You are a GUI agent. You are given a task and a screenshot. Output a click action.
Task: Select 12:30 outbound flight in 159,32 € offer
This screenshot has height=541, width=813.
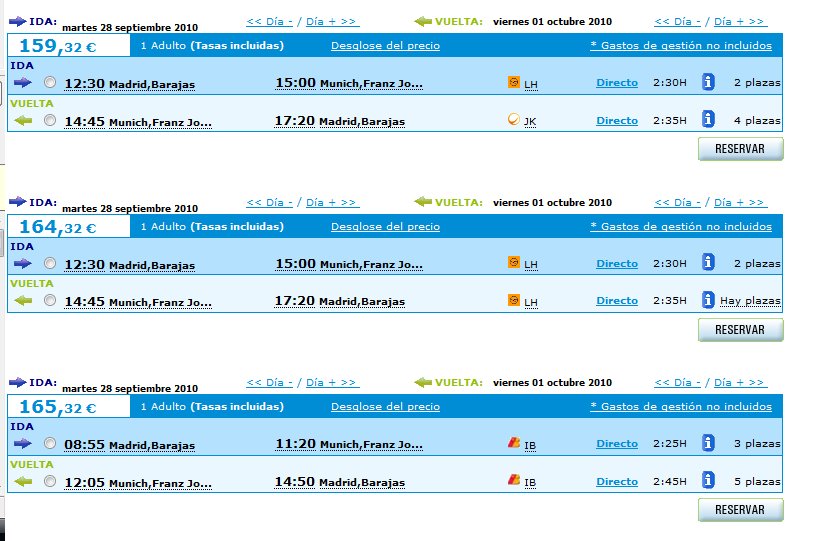[50, 82]
